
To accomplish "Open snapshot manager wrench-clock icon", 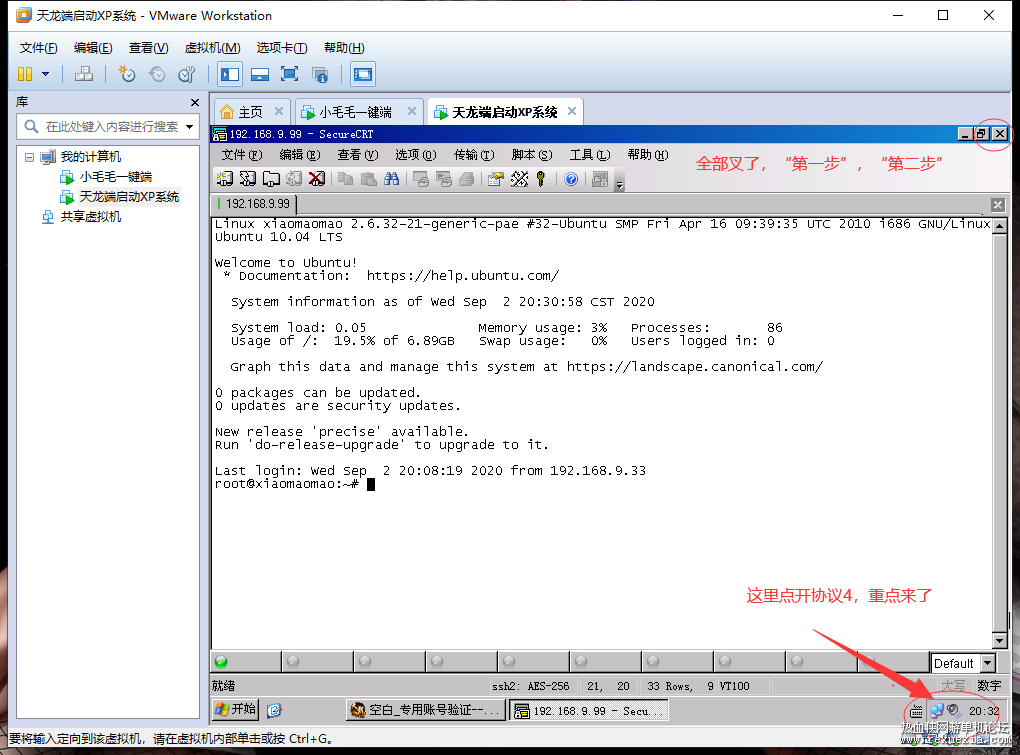I will tap(187, 74).
